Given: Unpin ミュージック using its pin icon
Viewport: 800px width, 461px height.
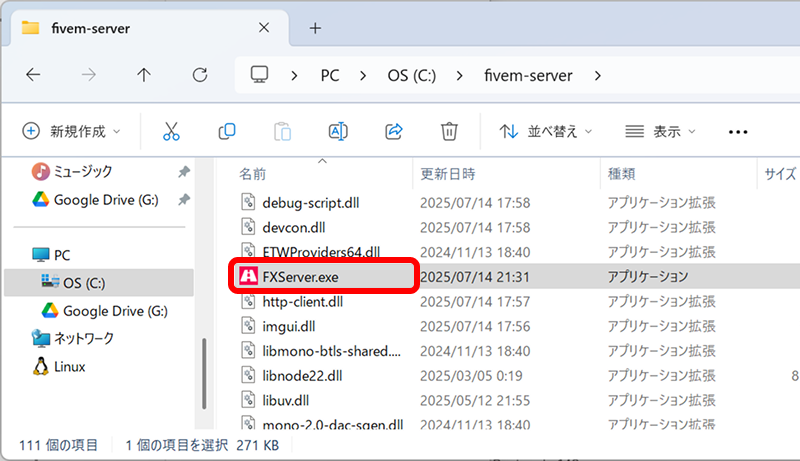Looking at the screenshot, I should coord(184,172).
